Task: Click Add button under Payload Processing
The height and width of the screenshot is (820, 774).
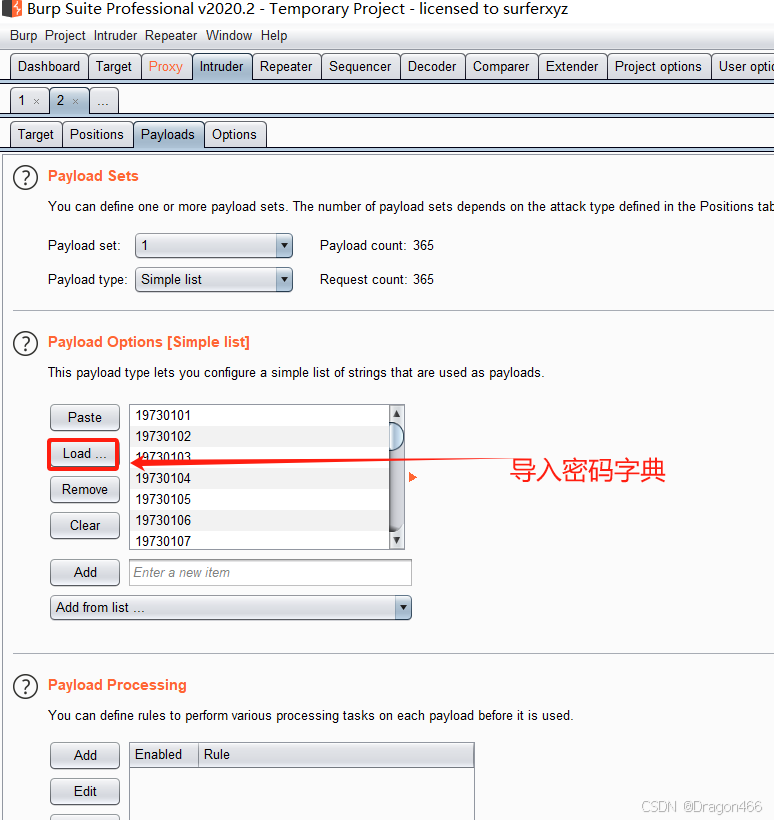Action: [85, 756]
